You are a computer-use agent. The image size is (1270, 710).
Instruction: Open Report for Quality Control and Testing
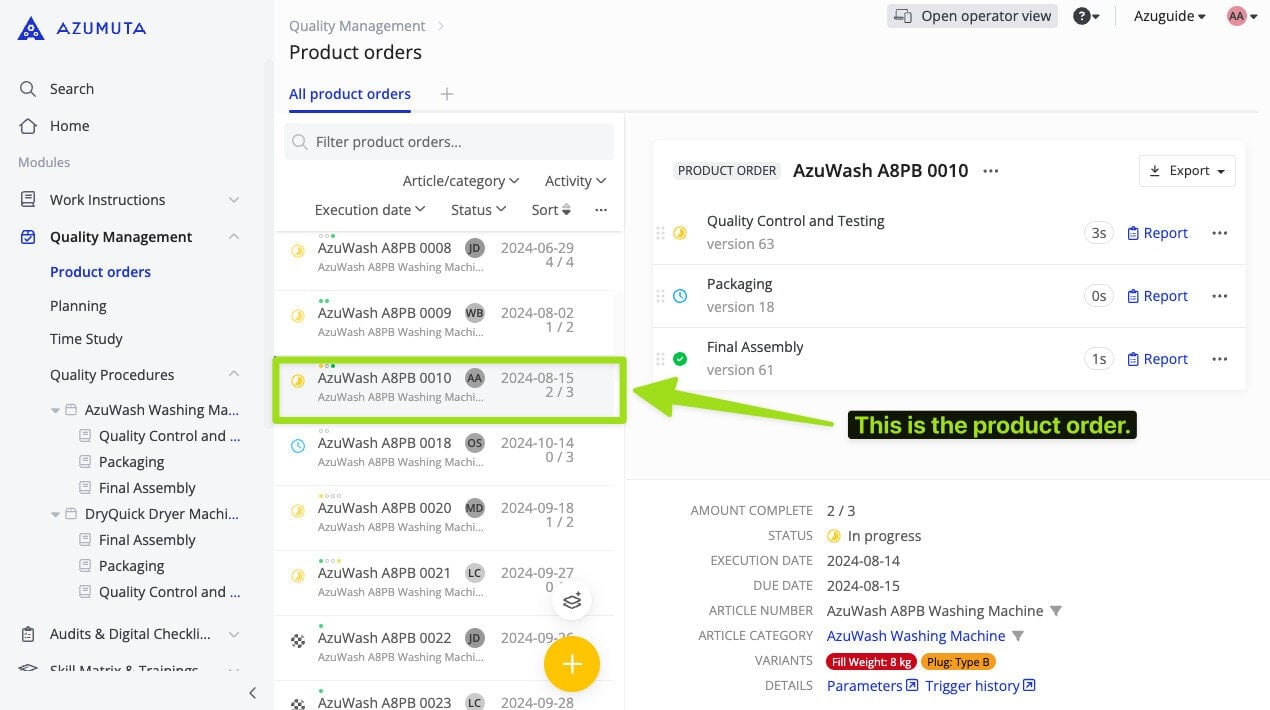click(x=1157, y=233)
